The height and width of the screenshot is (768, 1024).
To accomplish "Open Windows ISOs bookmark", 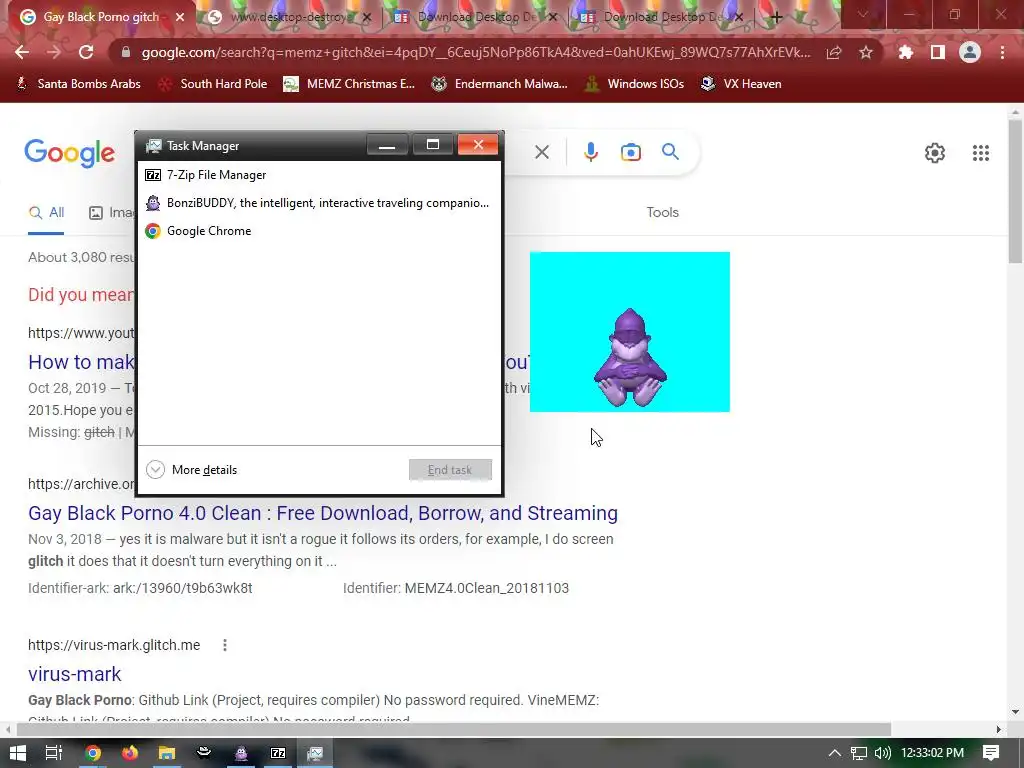I will 634,84.
